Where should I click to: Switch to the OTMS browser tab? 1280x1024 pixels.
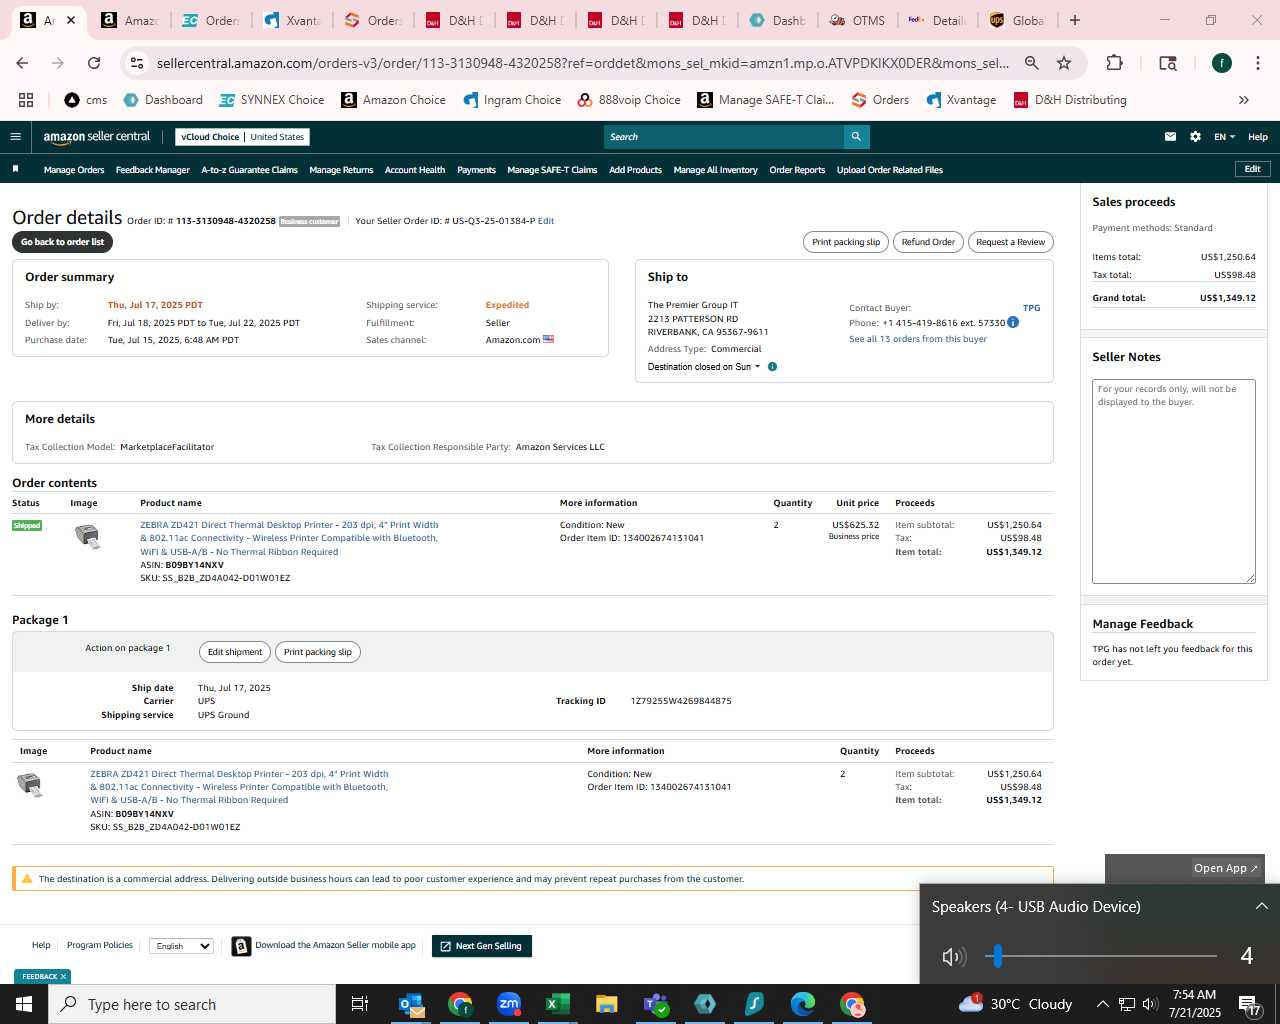coord(857,20)
